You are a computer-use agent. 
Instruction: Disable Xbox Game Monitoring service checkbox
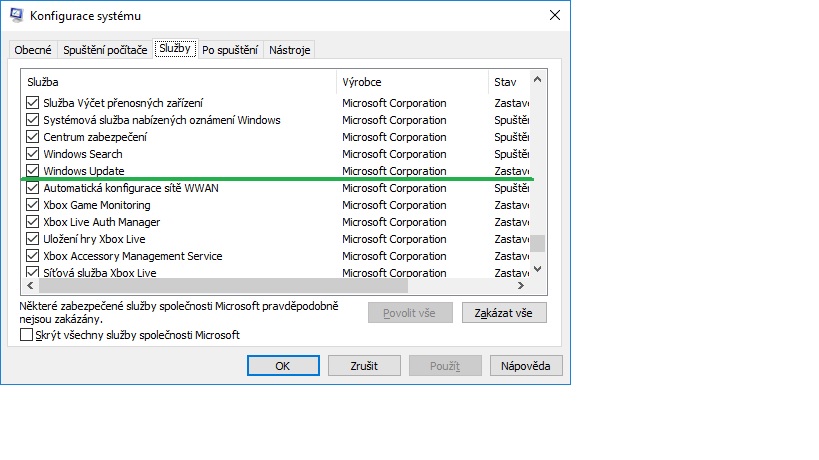coord(33,205)
